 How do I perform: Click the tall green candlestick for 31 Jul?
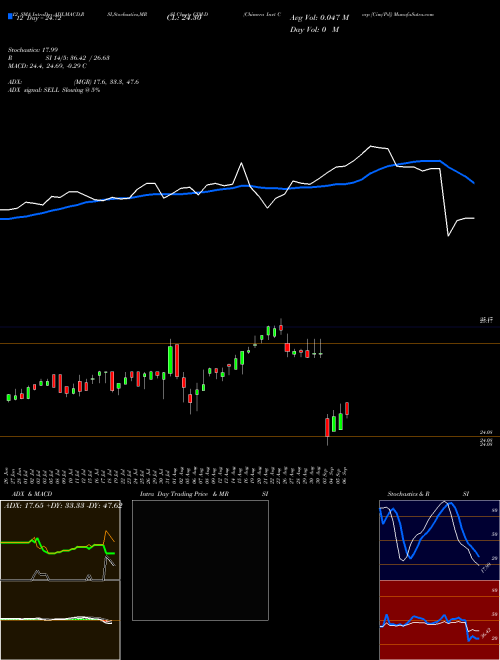click(x=170, y=359)
